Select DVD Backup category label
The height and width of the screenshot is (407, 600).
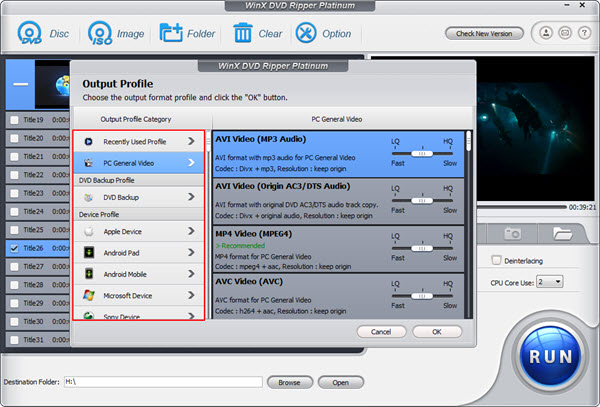[x=121, y=197]
